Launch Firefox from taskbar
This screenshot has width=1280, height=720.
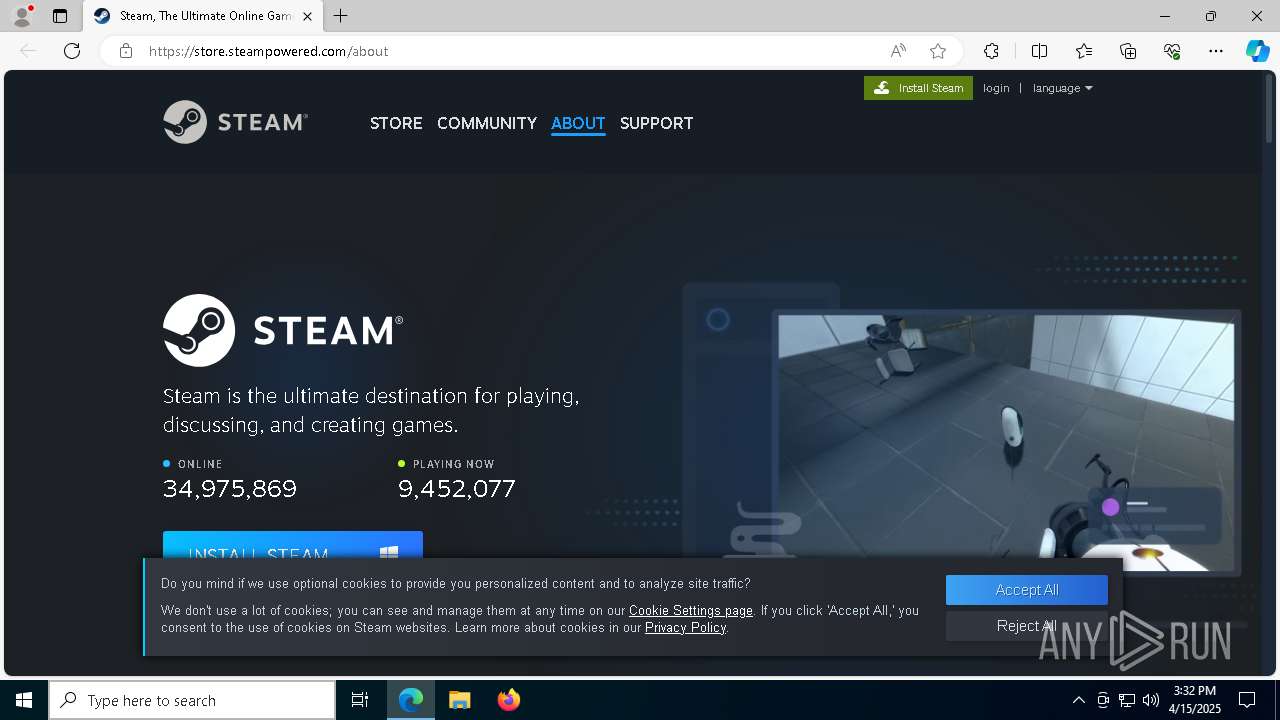tap(509, 700)
